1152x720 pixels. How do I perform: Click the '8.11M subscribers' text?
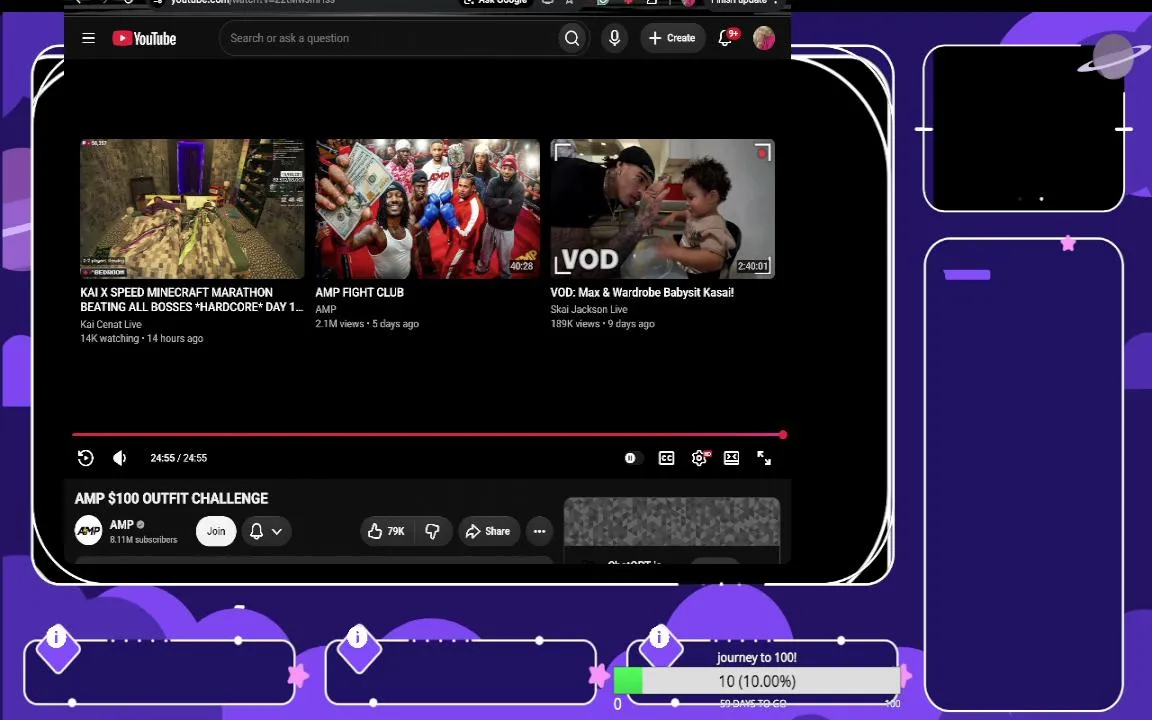click(x=143, y=539)
